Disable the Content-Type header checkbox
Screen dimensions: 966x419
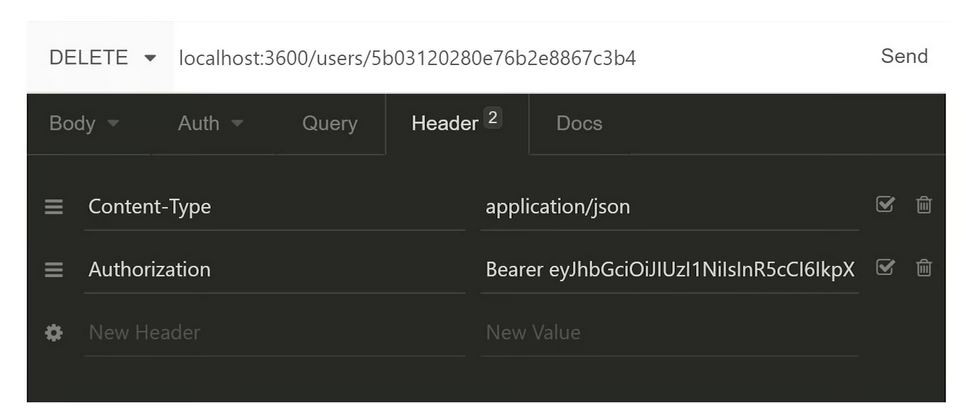(x=885, y=205)
